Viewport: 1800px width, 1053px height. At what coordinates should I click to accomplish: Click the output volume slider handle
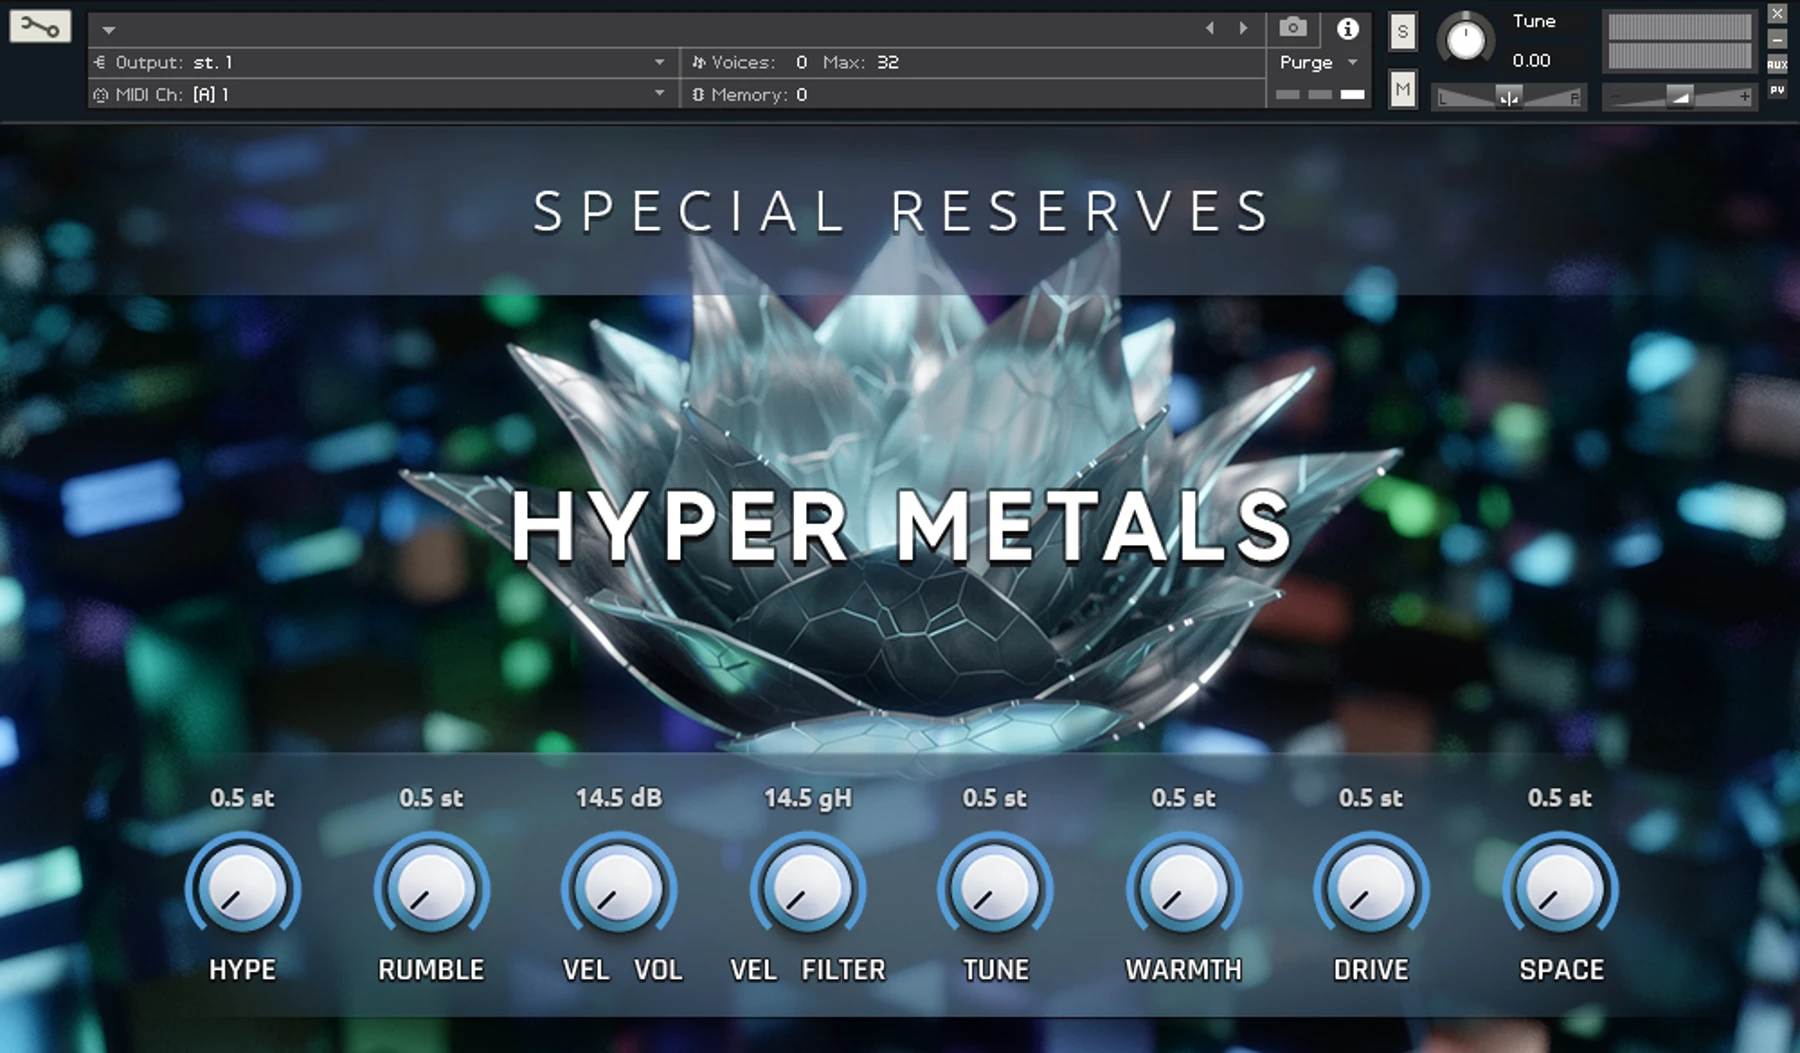pos(1679,97)
